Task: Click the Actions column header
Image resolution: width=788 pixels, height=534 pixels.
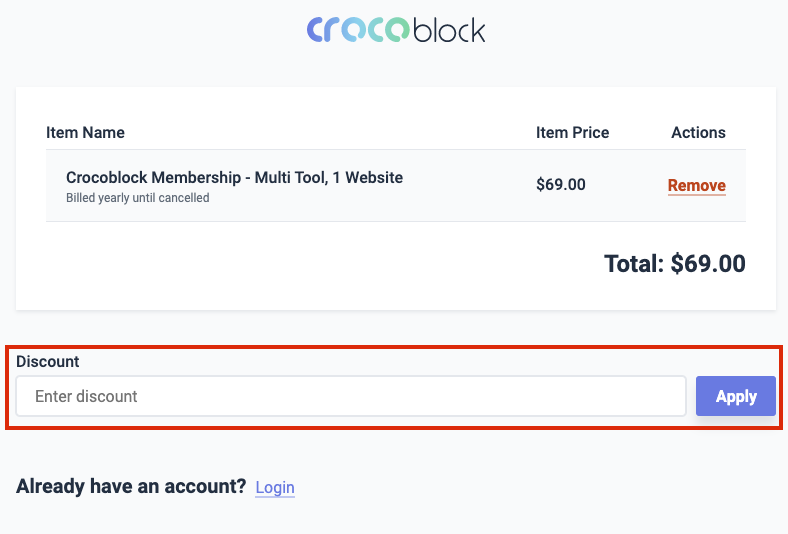Action: (699, 133)
